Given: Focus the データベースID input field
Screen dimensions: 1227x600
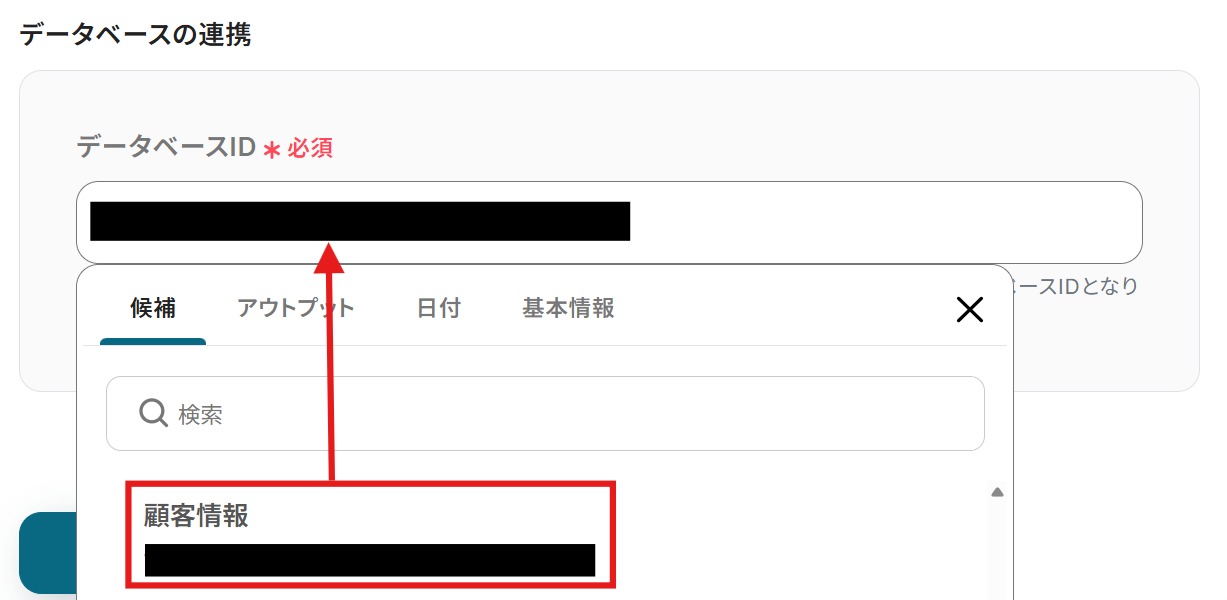Looking at the screenshot, I should click(x=609, y=222).
